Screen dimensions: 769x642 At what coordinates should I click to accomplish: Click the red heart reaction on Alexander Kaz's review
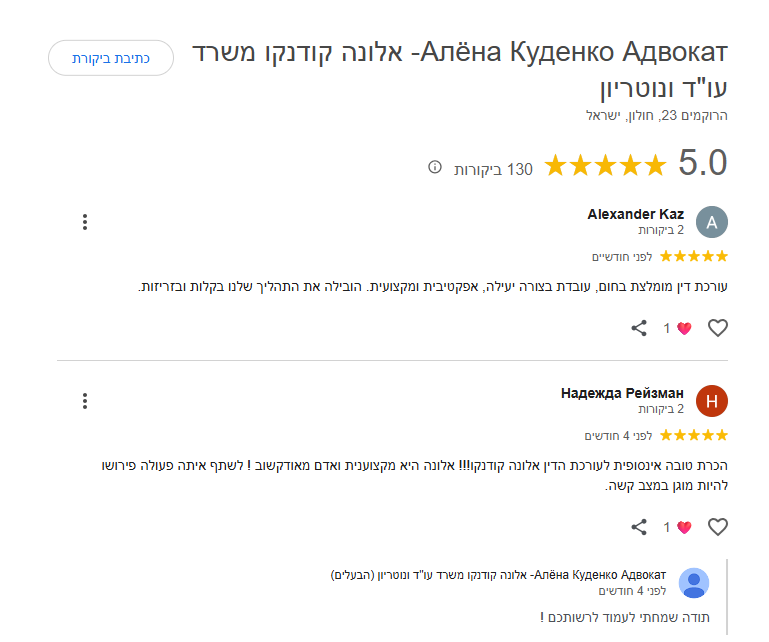[x=684, y=328]
